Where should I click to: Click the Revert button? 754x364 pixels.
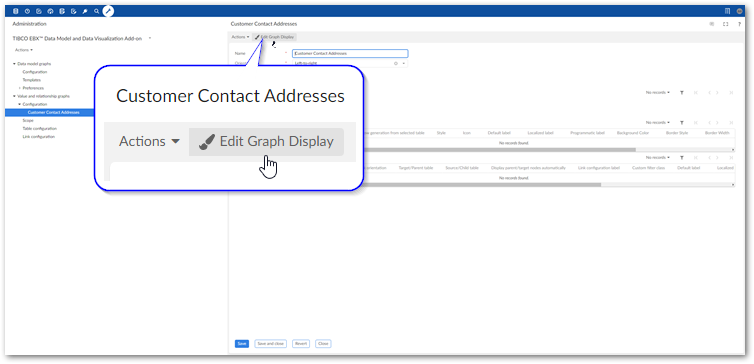(301, 344)
